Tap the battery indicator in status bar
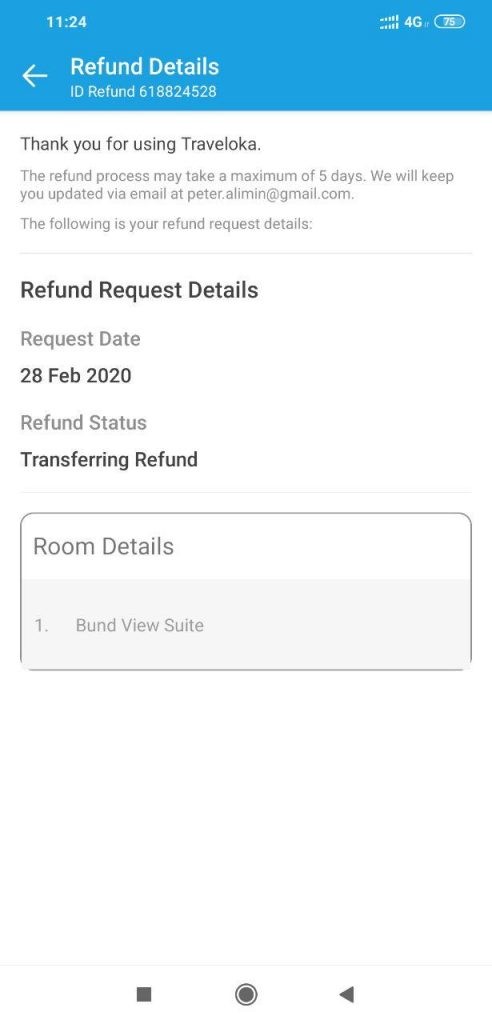The image size is (492, 1024). click(x=449, y=22)
